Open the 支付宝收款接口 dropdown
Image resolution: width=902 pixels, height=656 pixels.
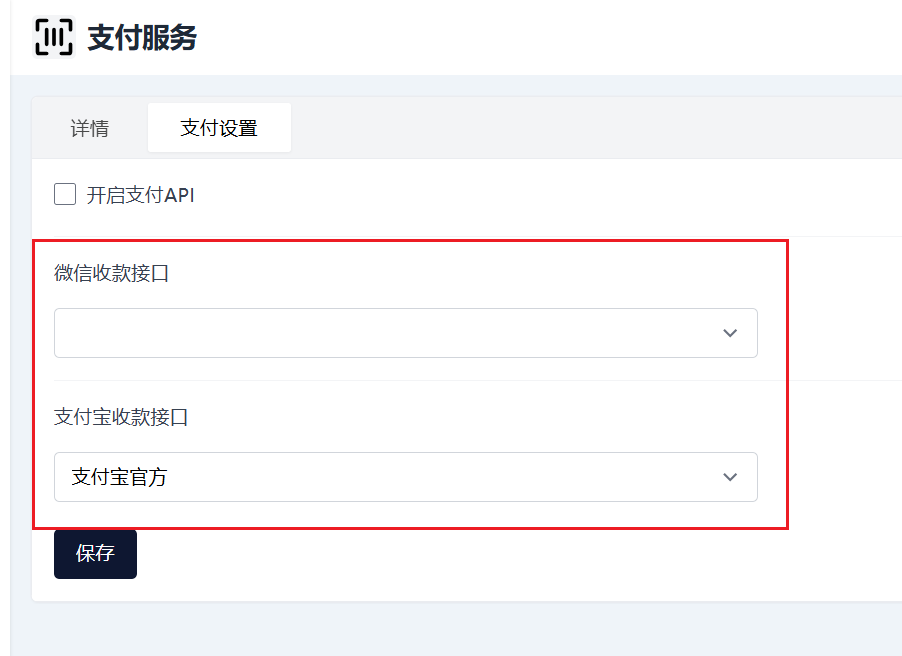(x=405, y=477)
